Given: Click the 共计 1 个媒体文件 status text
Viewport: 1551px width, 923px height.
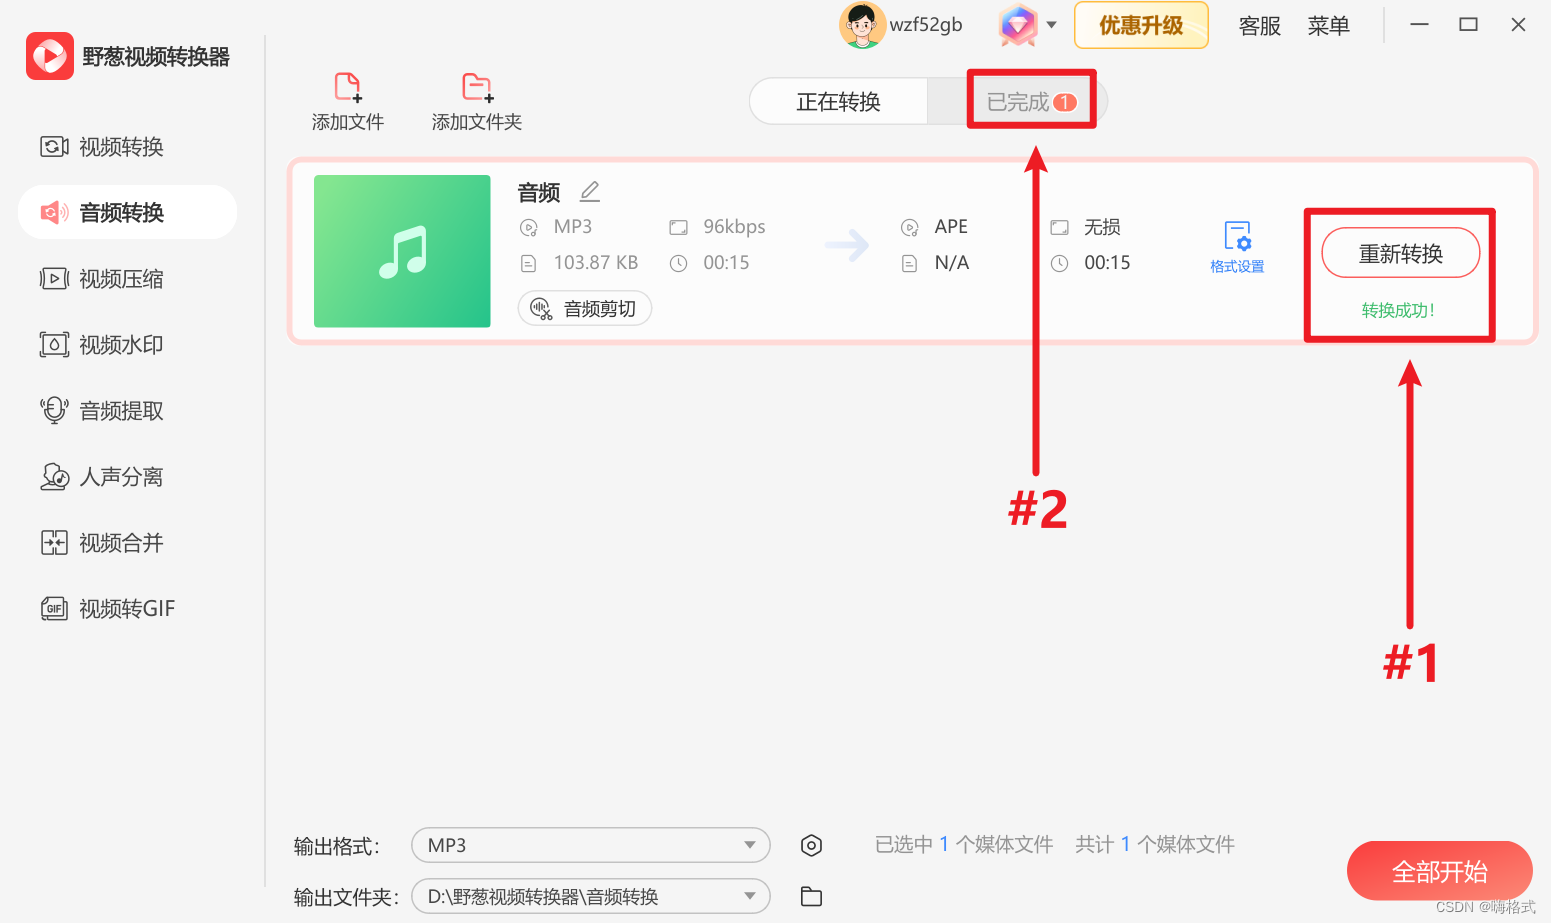Looking at the screenshot, I should [x=1155, y=845].
